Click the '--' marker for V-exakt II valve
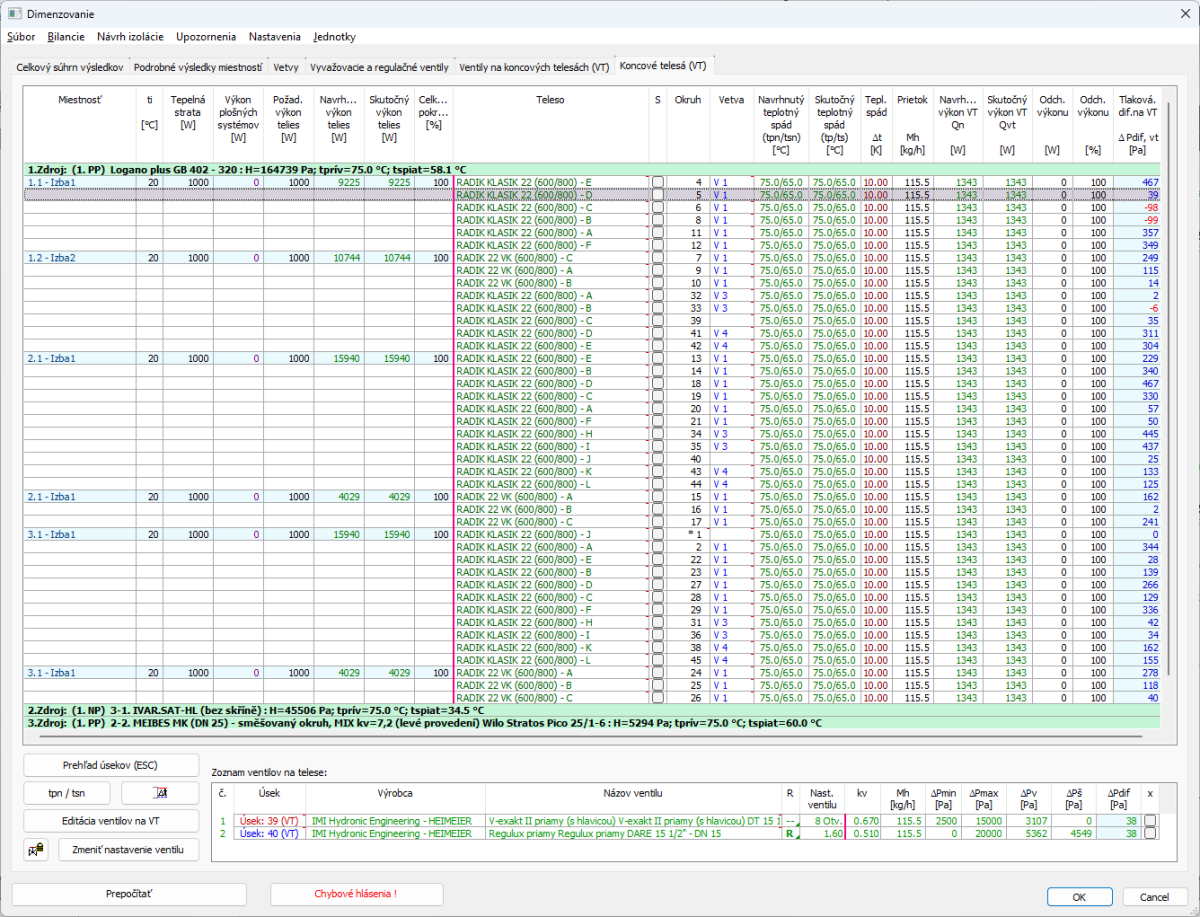 [790, 820]
